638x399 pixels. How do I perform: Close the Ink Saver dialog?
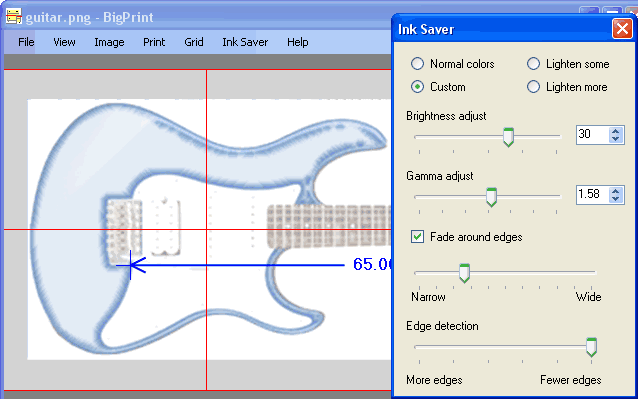tap(622, 29)
